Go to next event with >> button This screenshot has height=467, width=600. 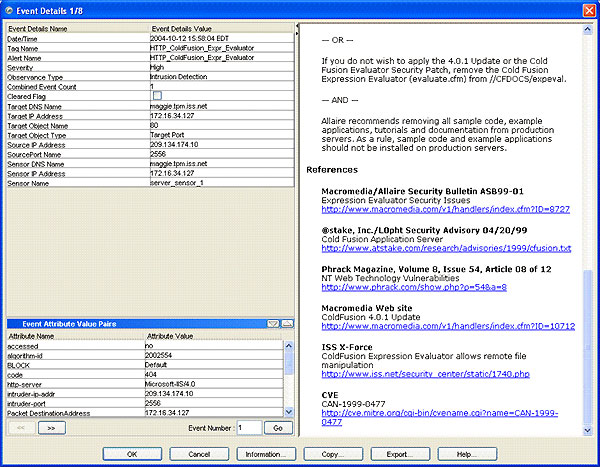pyautogui.click(x=54, y=427)
